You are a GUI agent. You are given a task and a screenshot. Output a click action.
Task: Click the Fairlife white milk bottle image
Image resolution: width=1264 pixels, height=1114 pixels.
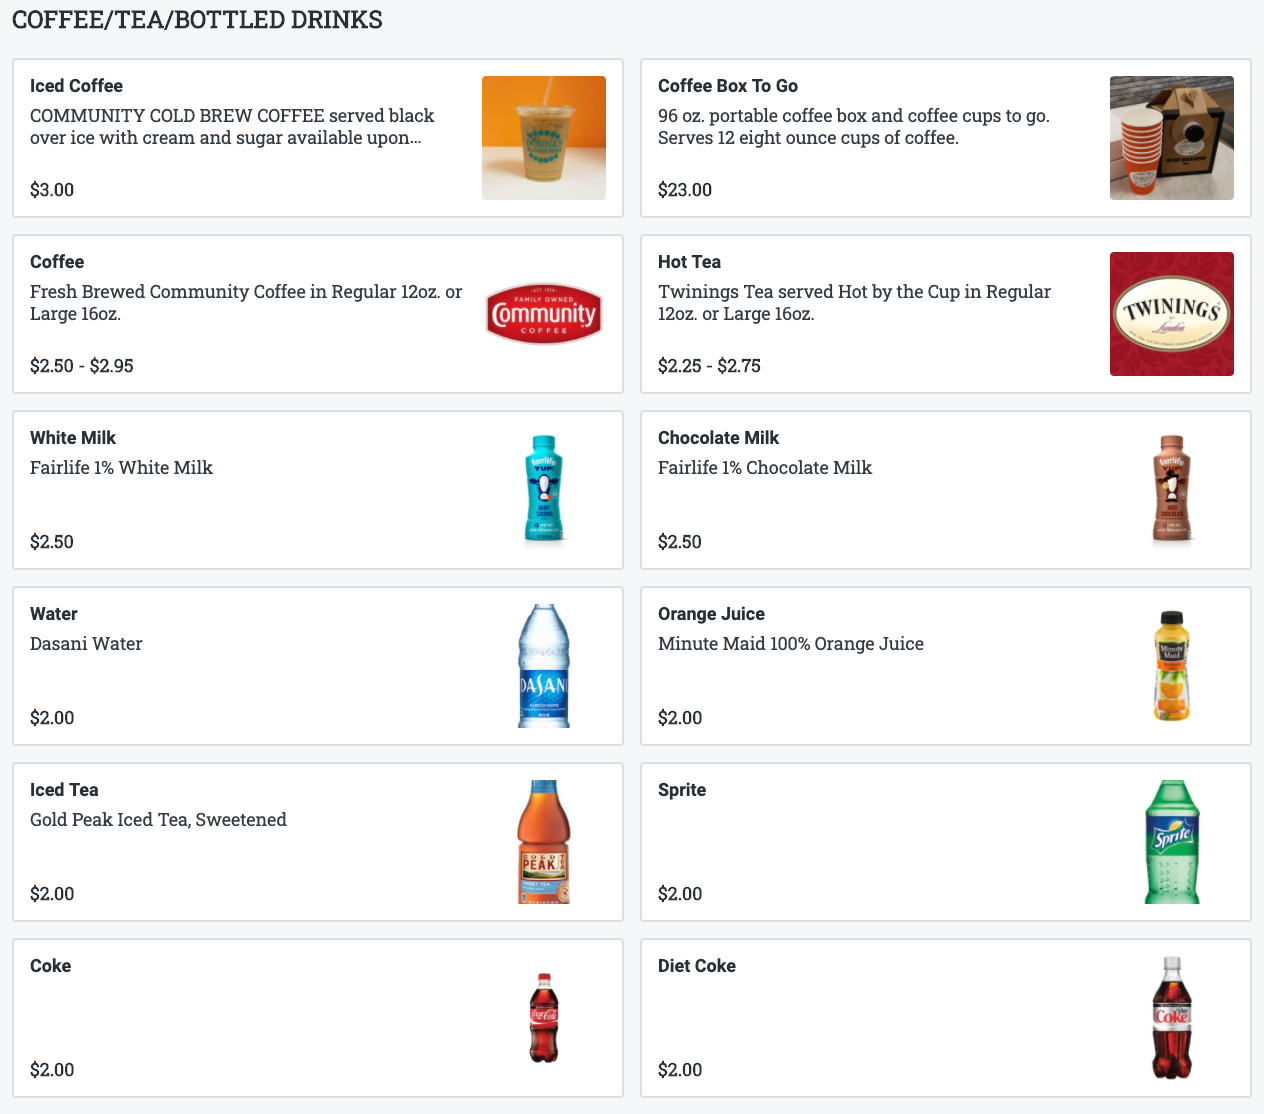(x=543, y=490)
